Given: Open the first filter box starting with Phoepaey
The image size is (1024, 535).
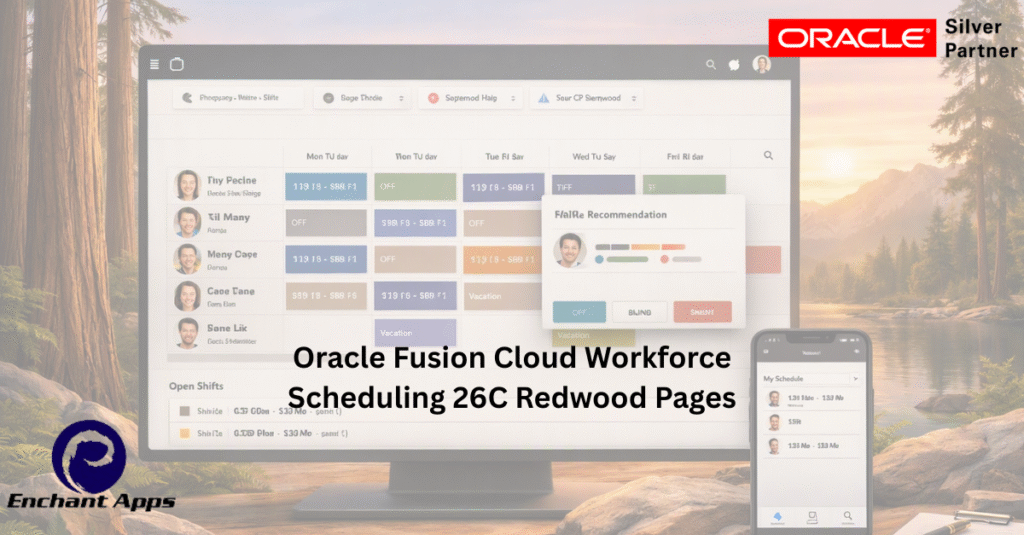Looking at the screenshot, I should click(x=238, y=97).
